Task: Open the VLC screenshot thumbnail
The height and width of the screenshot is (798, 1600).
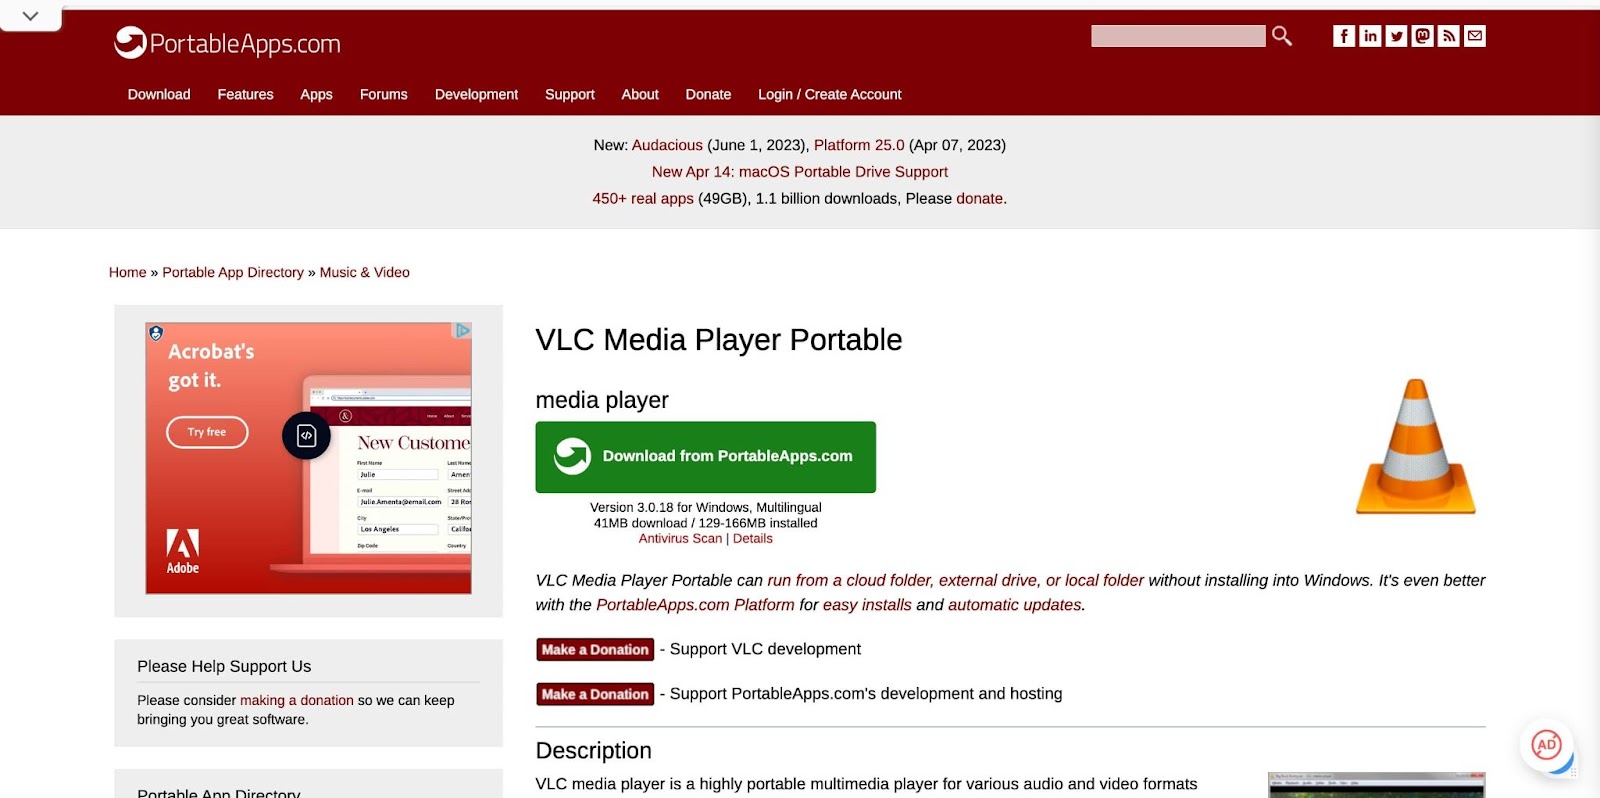Action: 1377,785
